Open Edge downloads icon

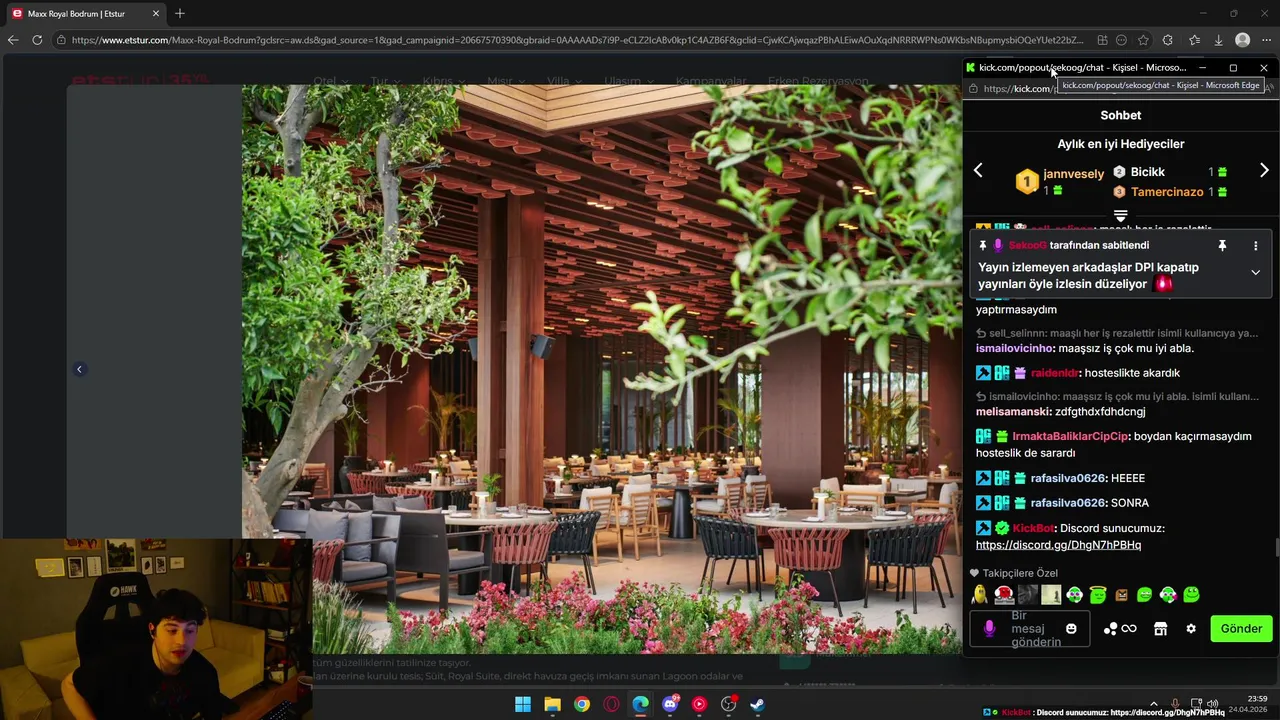click(x=1218, y=40)
